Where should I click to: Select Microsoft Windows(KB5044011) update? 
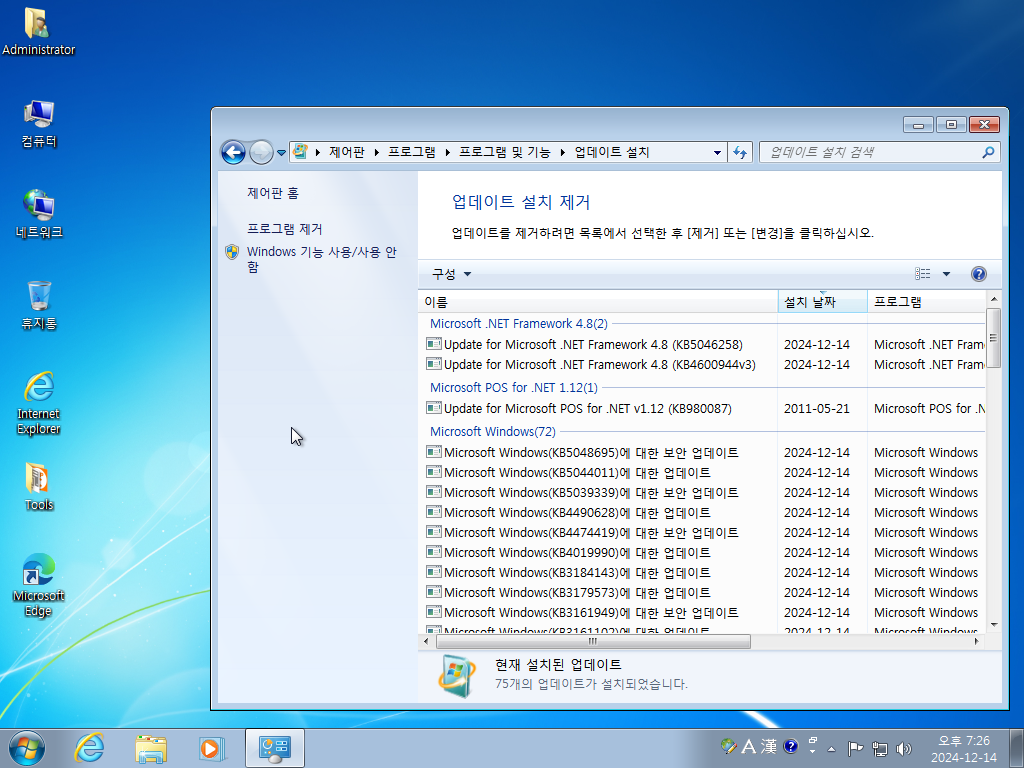coord(577,472)
